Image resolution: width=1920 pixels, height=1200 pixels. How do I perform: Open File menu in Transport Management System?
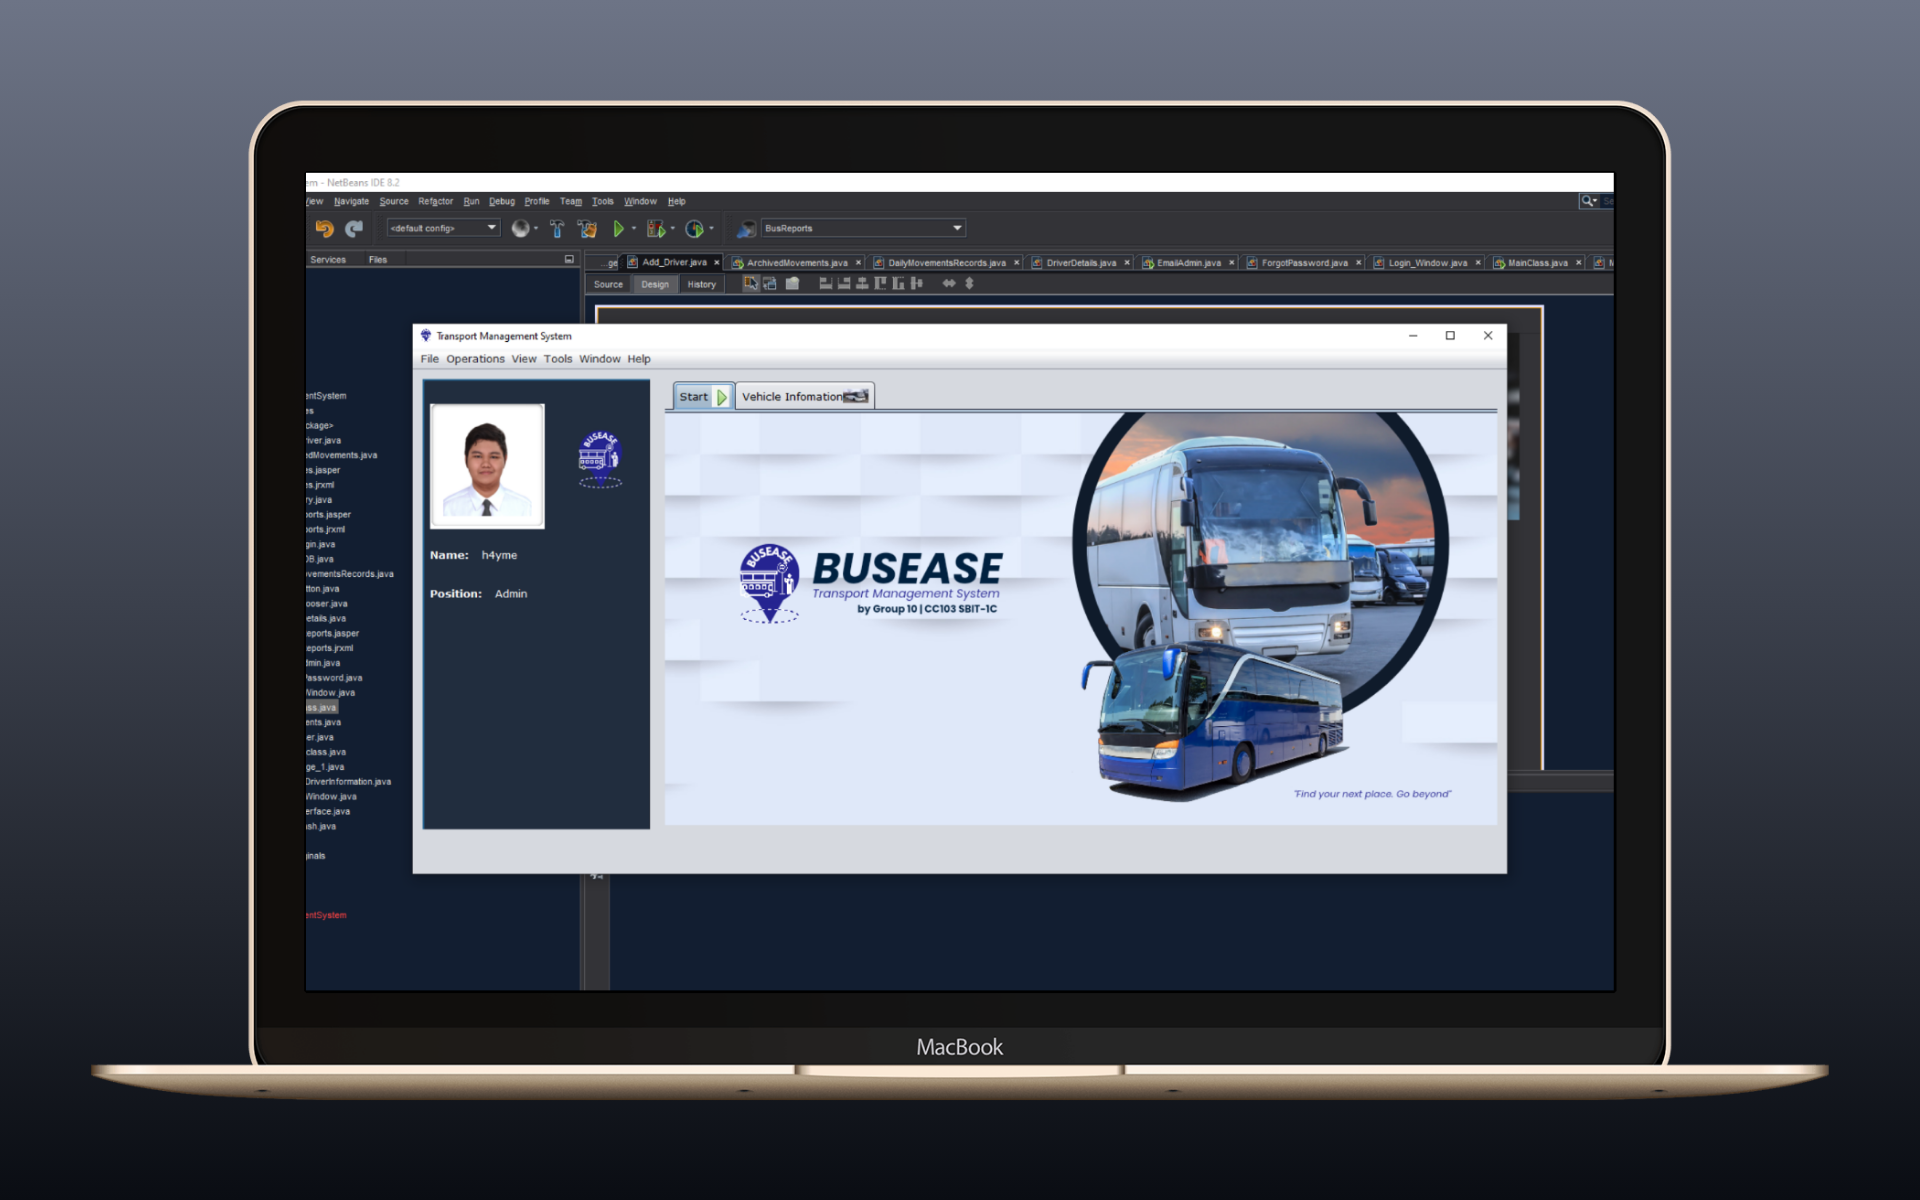pos(429,359)
